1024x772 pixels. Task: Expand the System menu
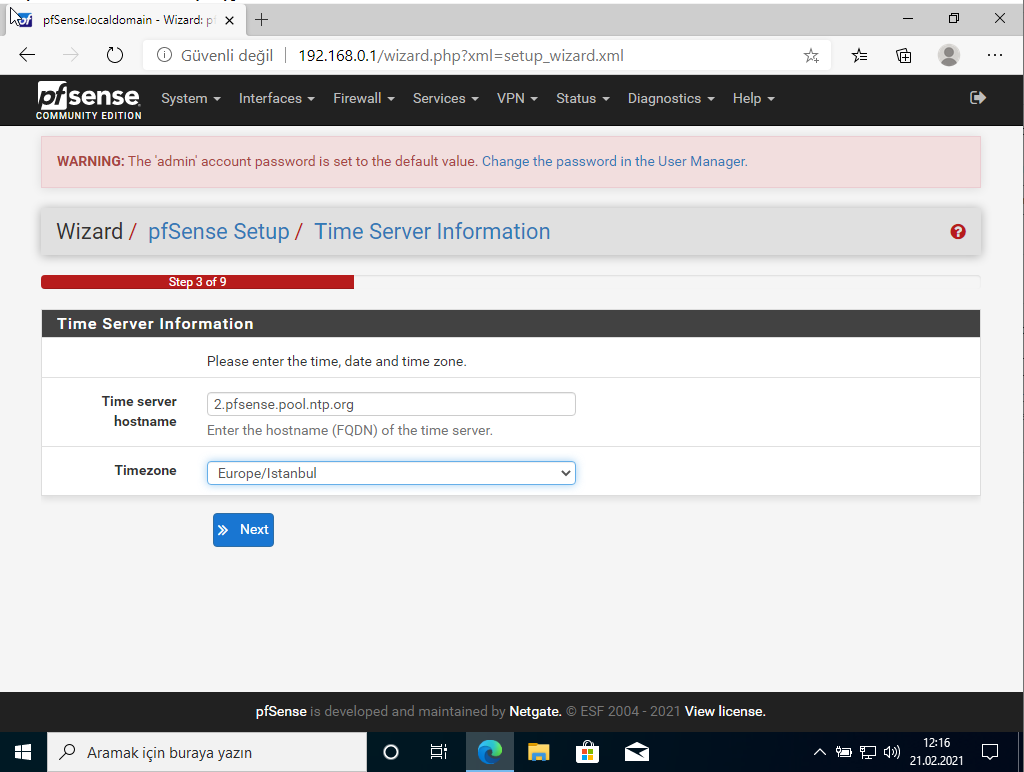tap(191, 99)
